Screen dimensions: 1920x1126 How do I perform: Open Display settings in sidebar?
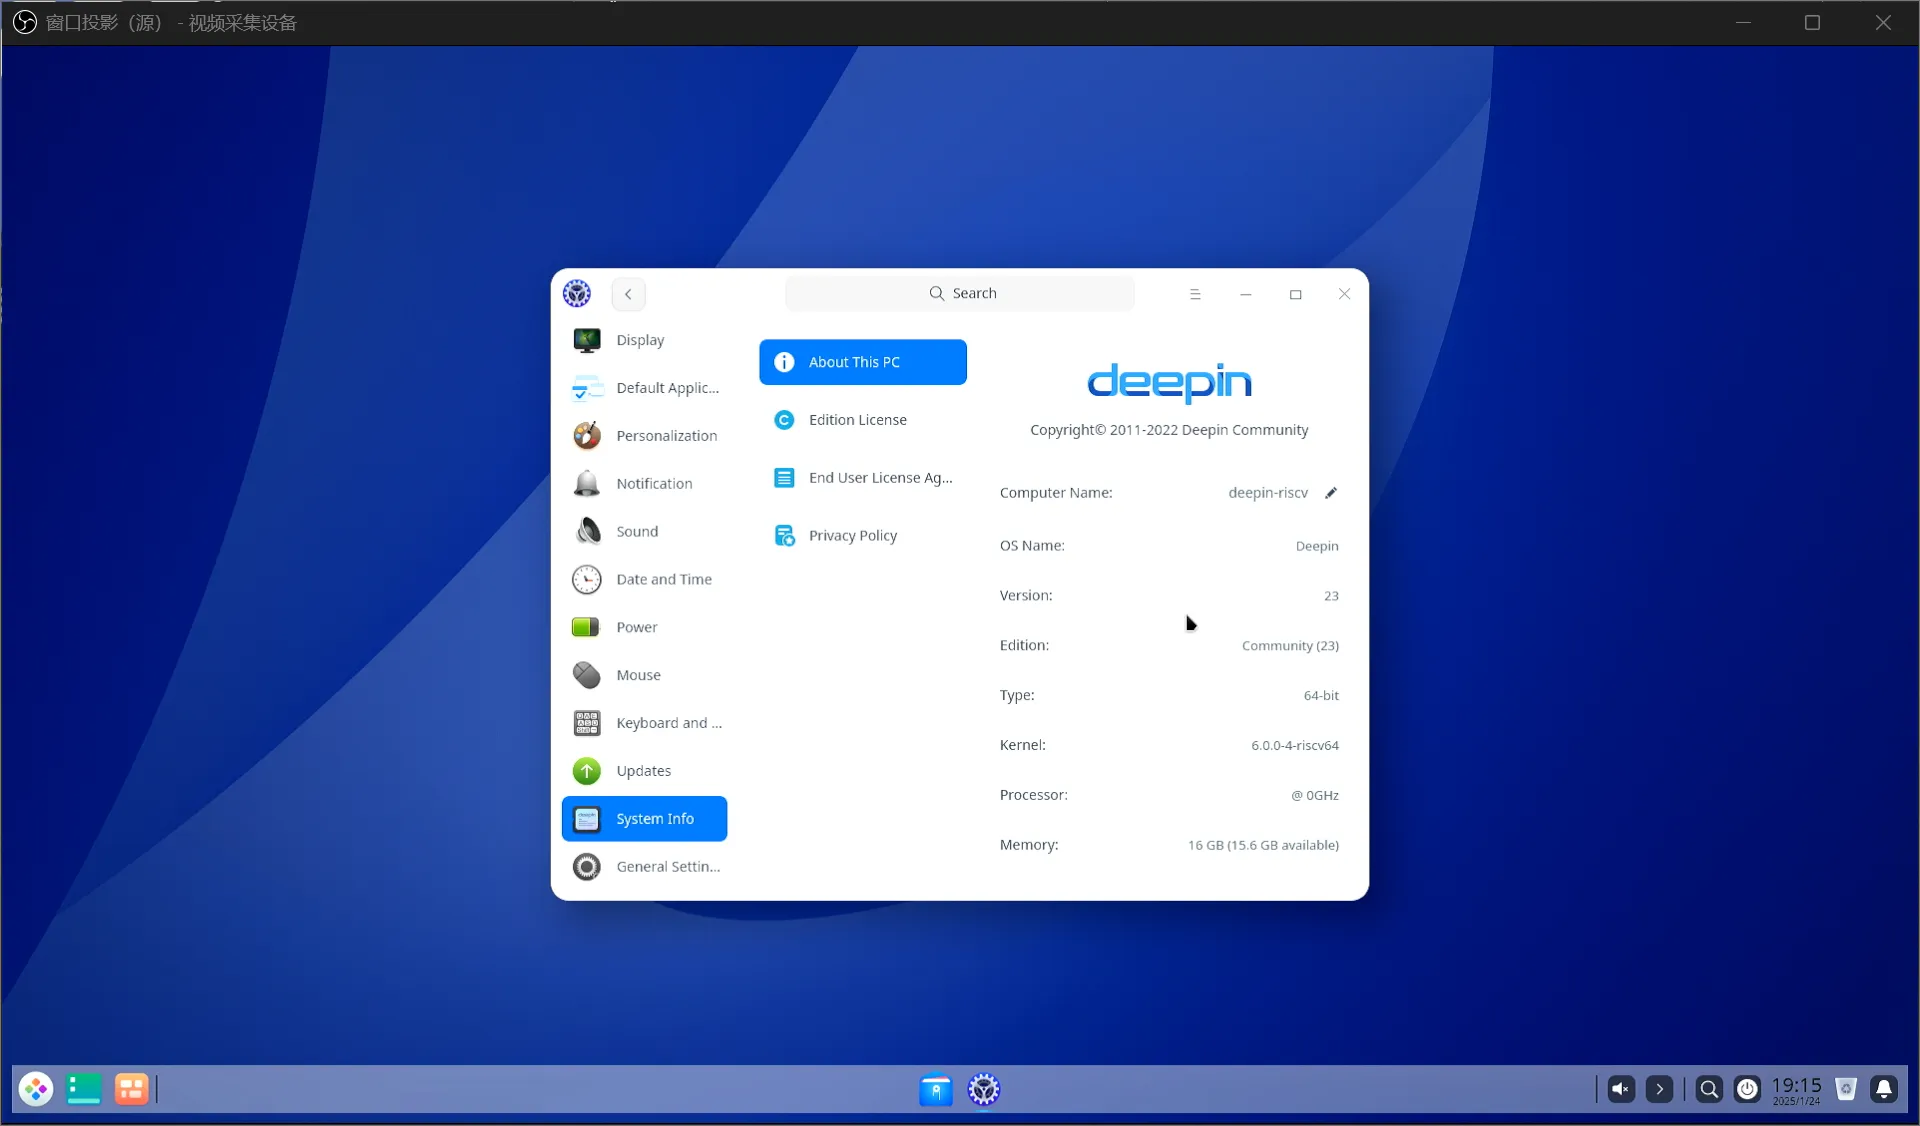click(640, 340)
